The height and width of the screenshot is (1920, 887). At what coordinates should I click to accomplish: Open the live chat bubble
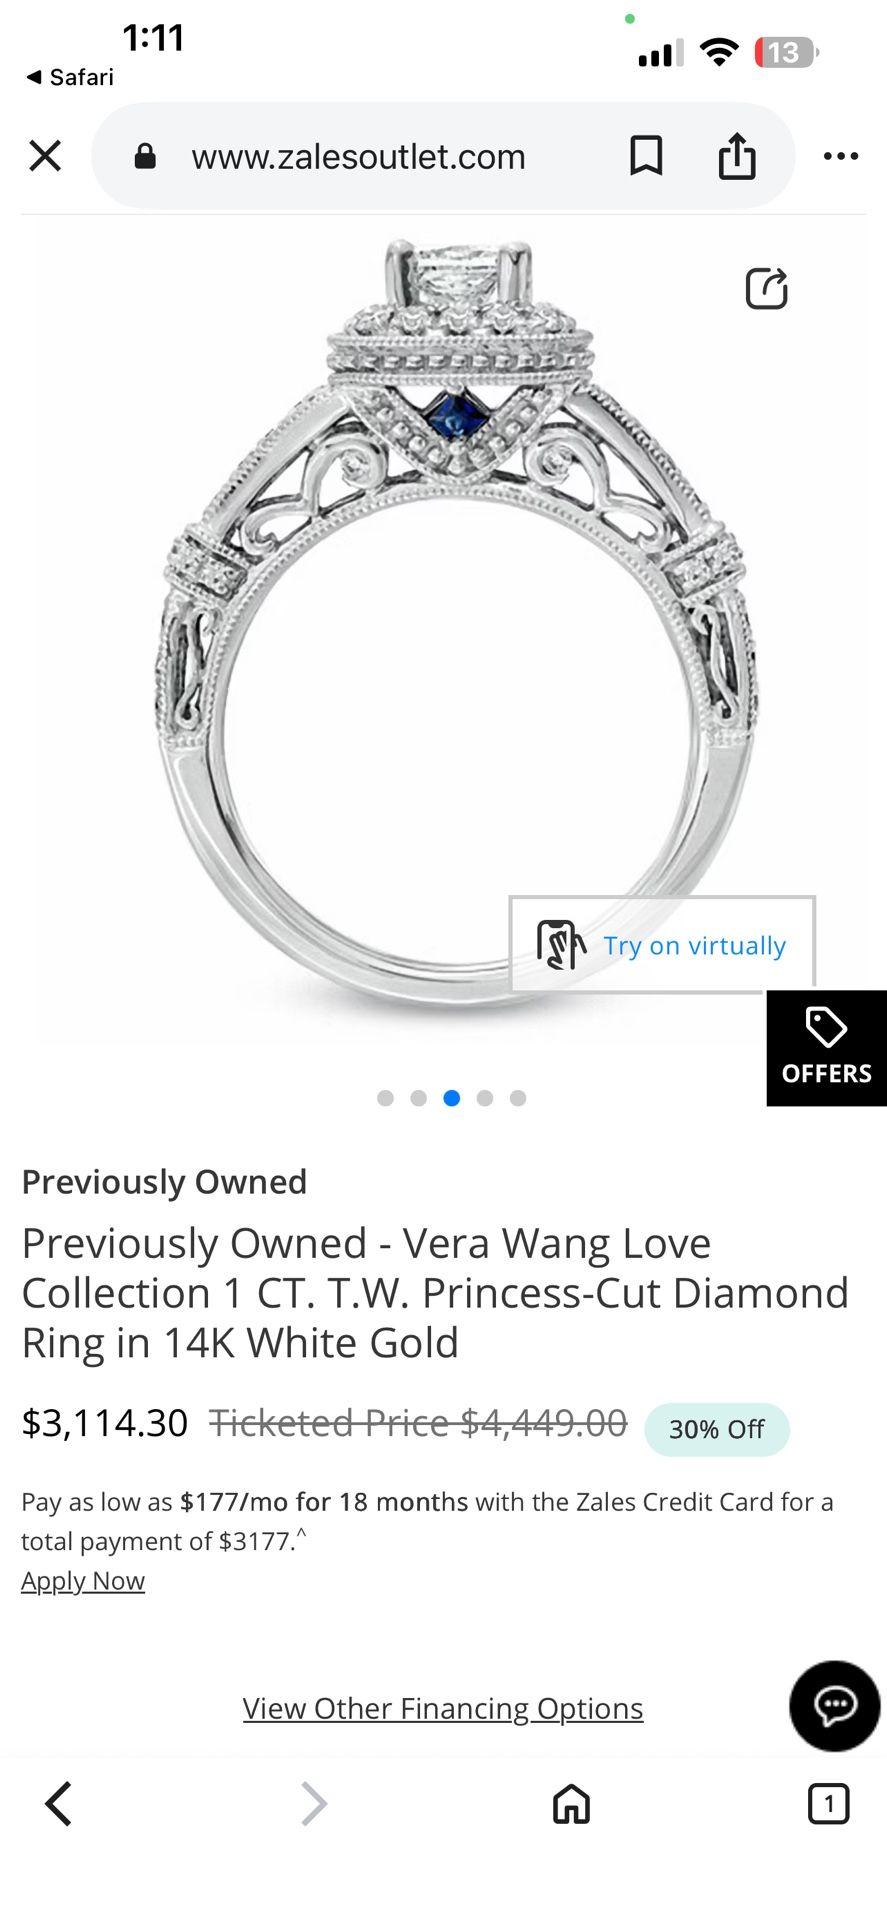pos(835,1706)
